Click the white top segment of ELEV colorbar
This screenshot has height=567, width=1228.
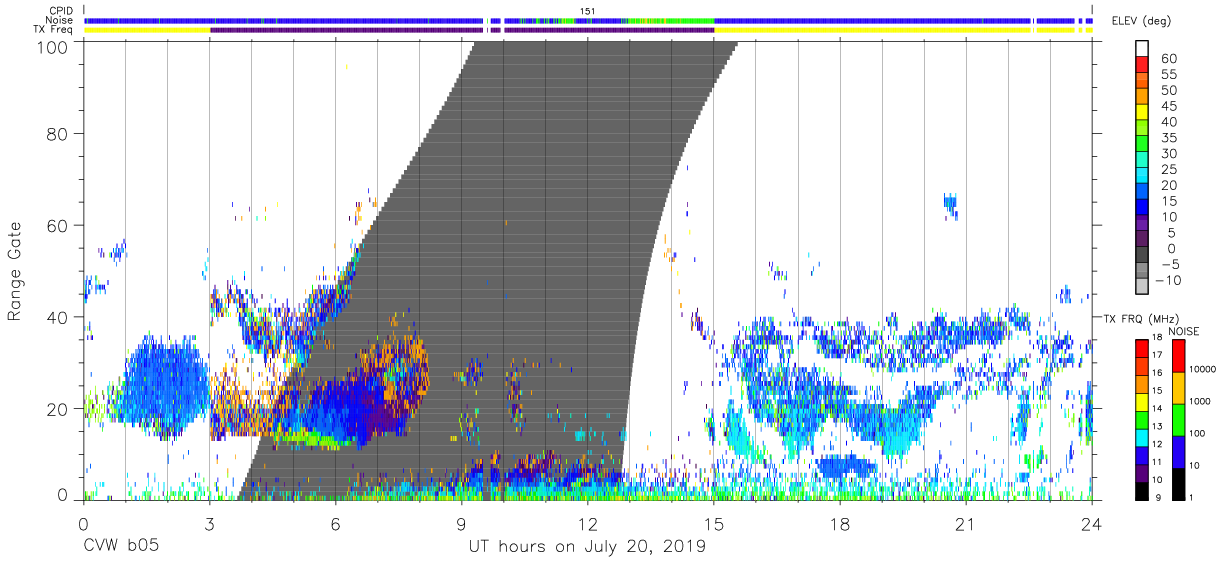click(1142, 49)
